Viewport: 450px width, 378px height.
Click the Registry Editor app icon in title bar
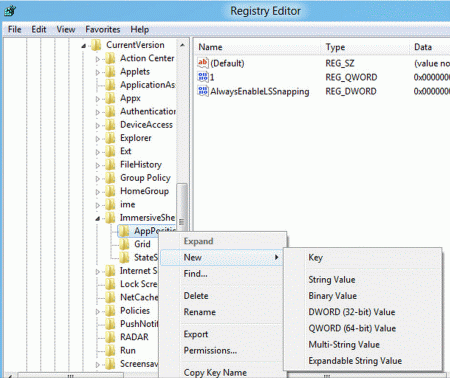point(10,11)
